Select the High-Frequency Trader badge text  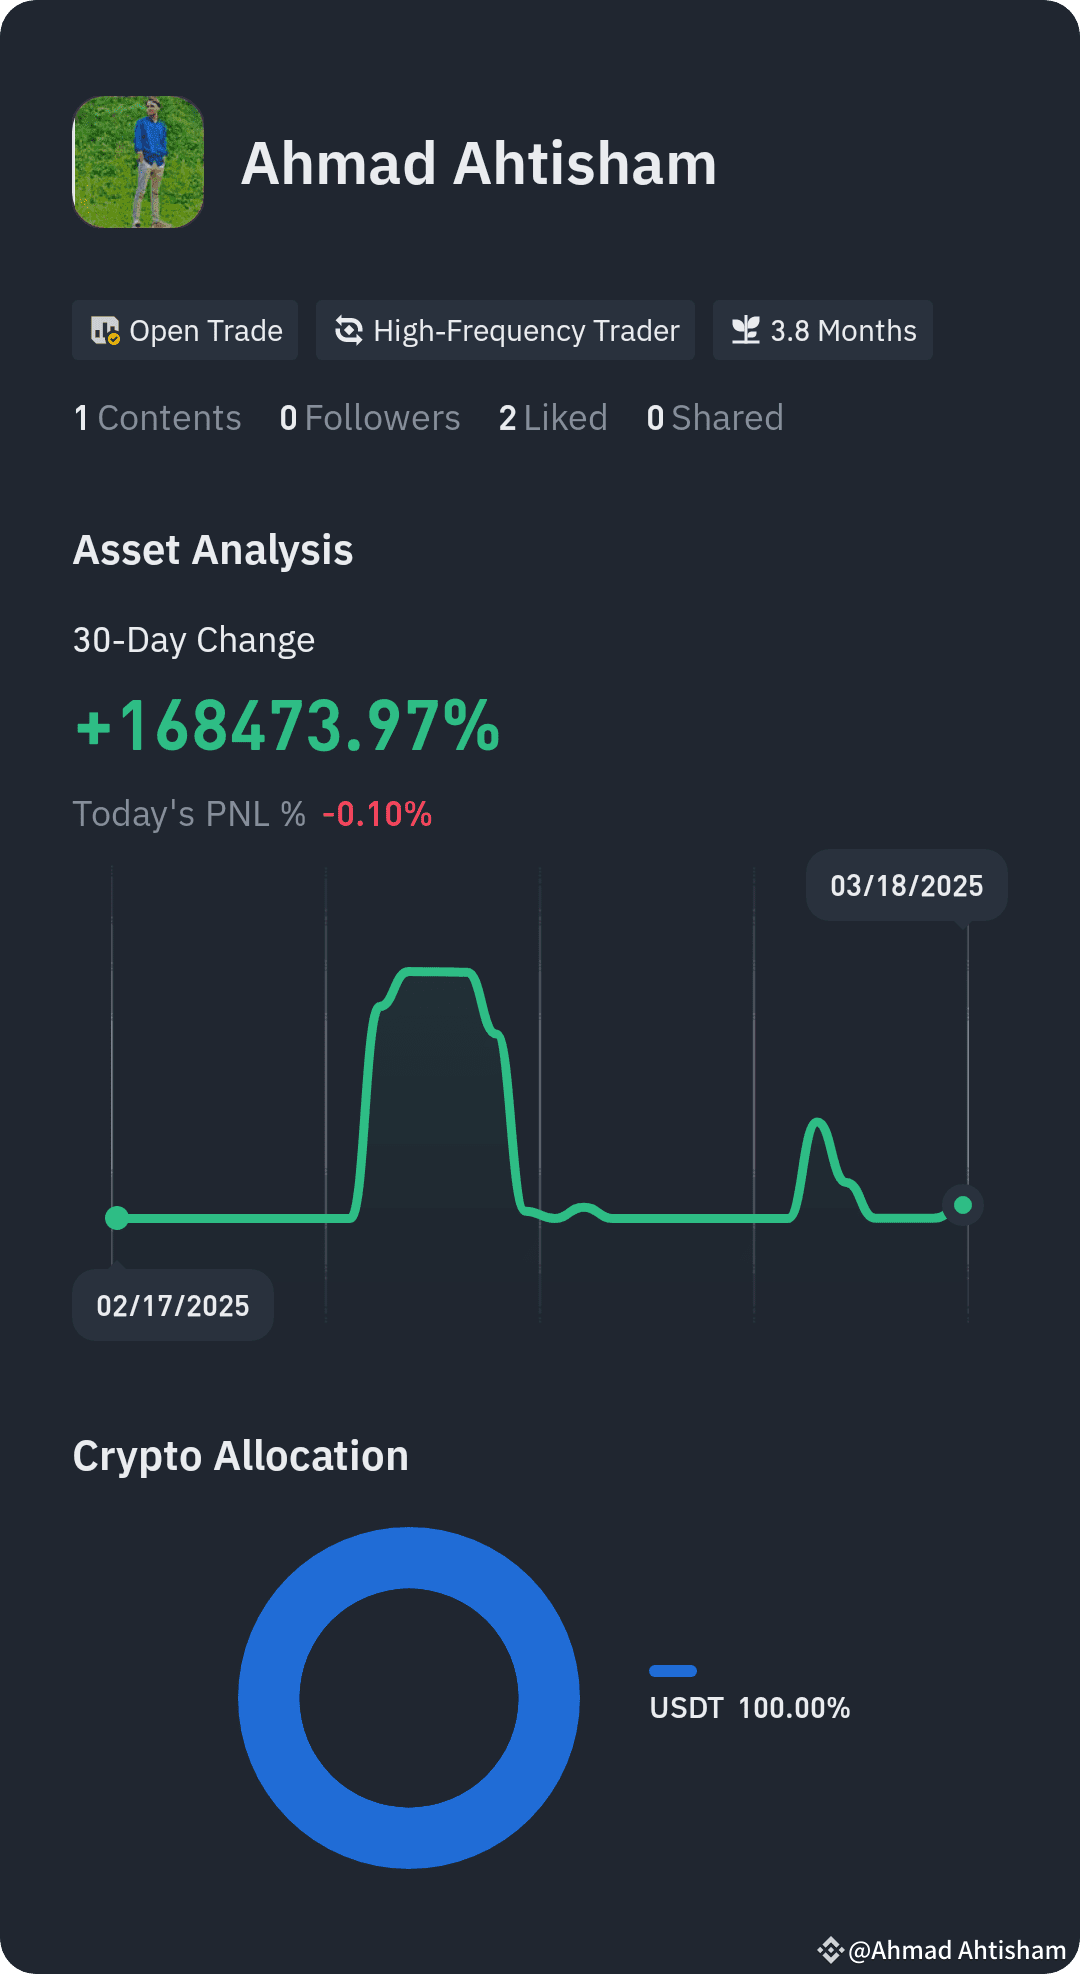click(526, 331)
